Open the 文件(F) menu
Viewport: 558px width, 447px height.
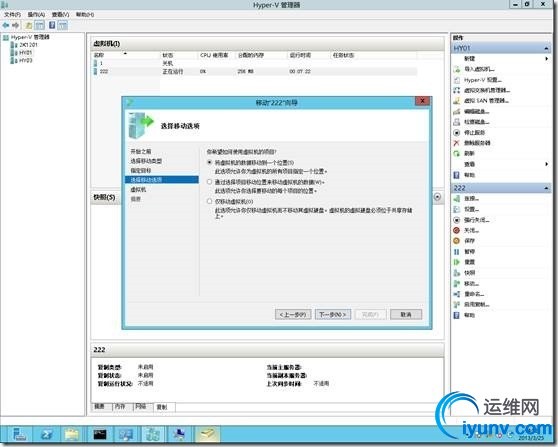point(12,15)
